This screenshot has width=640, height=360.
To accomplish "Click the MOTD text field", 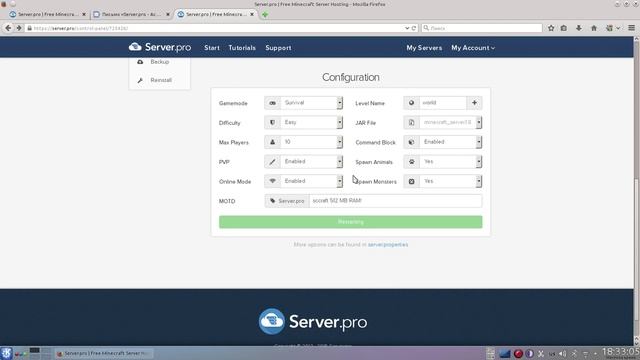I will pos(396,201).
